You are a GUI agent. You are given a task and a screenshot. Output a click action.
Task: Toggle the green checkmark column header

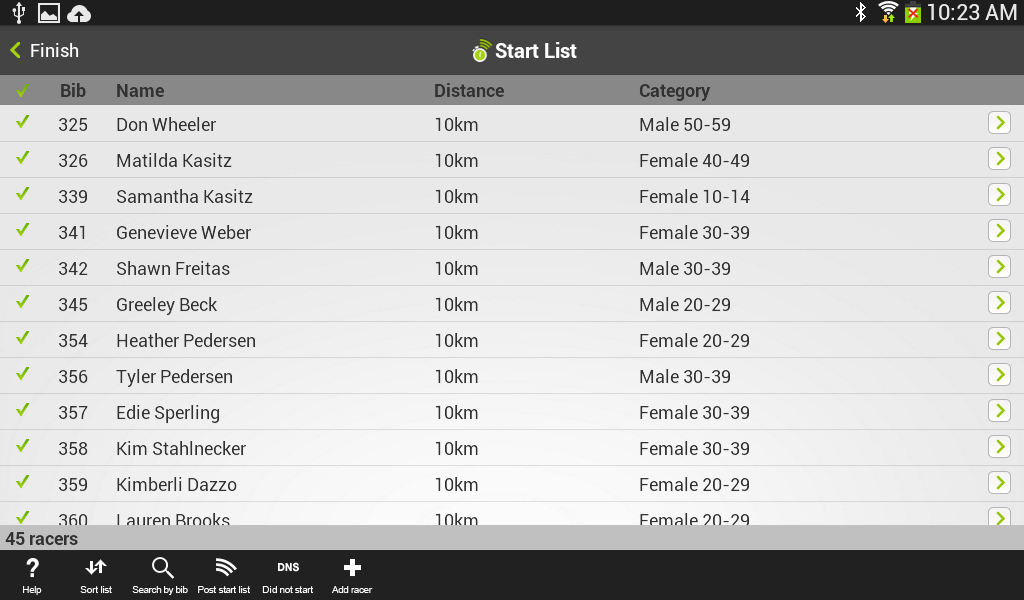(x=22, y=90)
